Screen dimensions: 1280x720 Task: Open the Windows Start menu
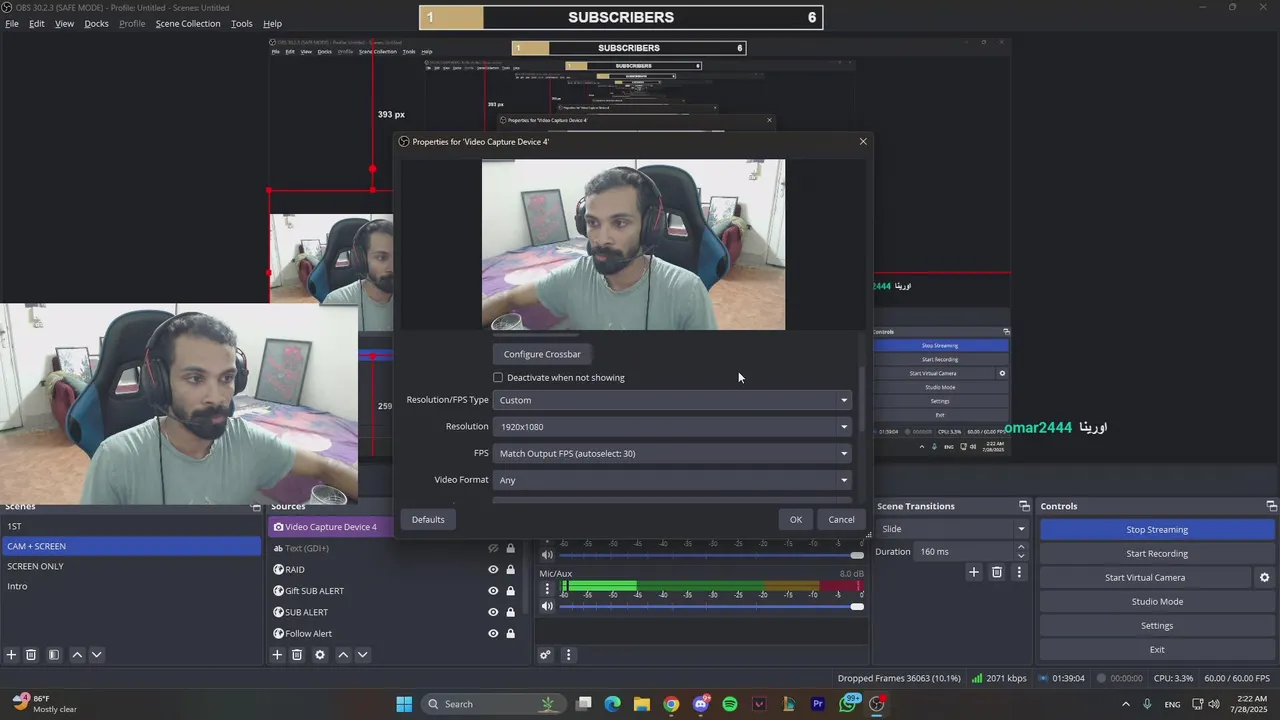coord(404,704)
